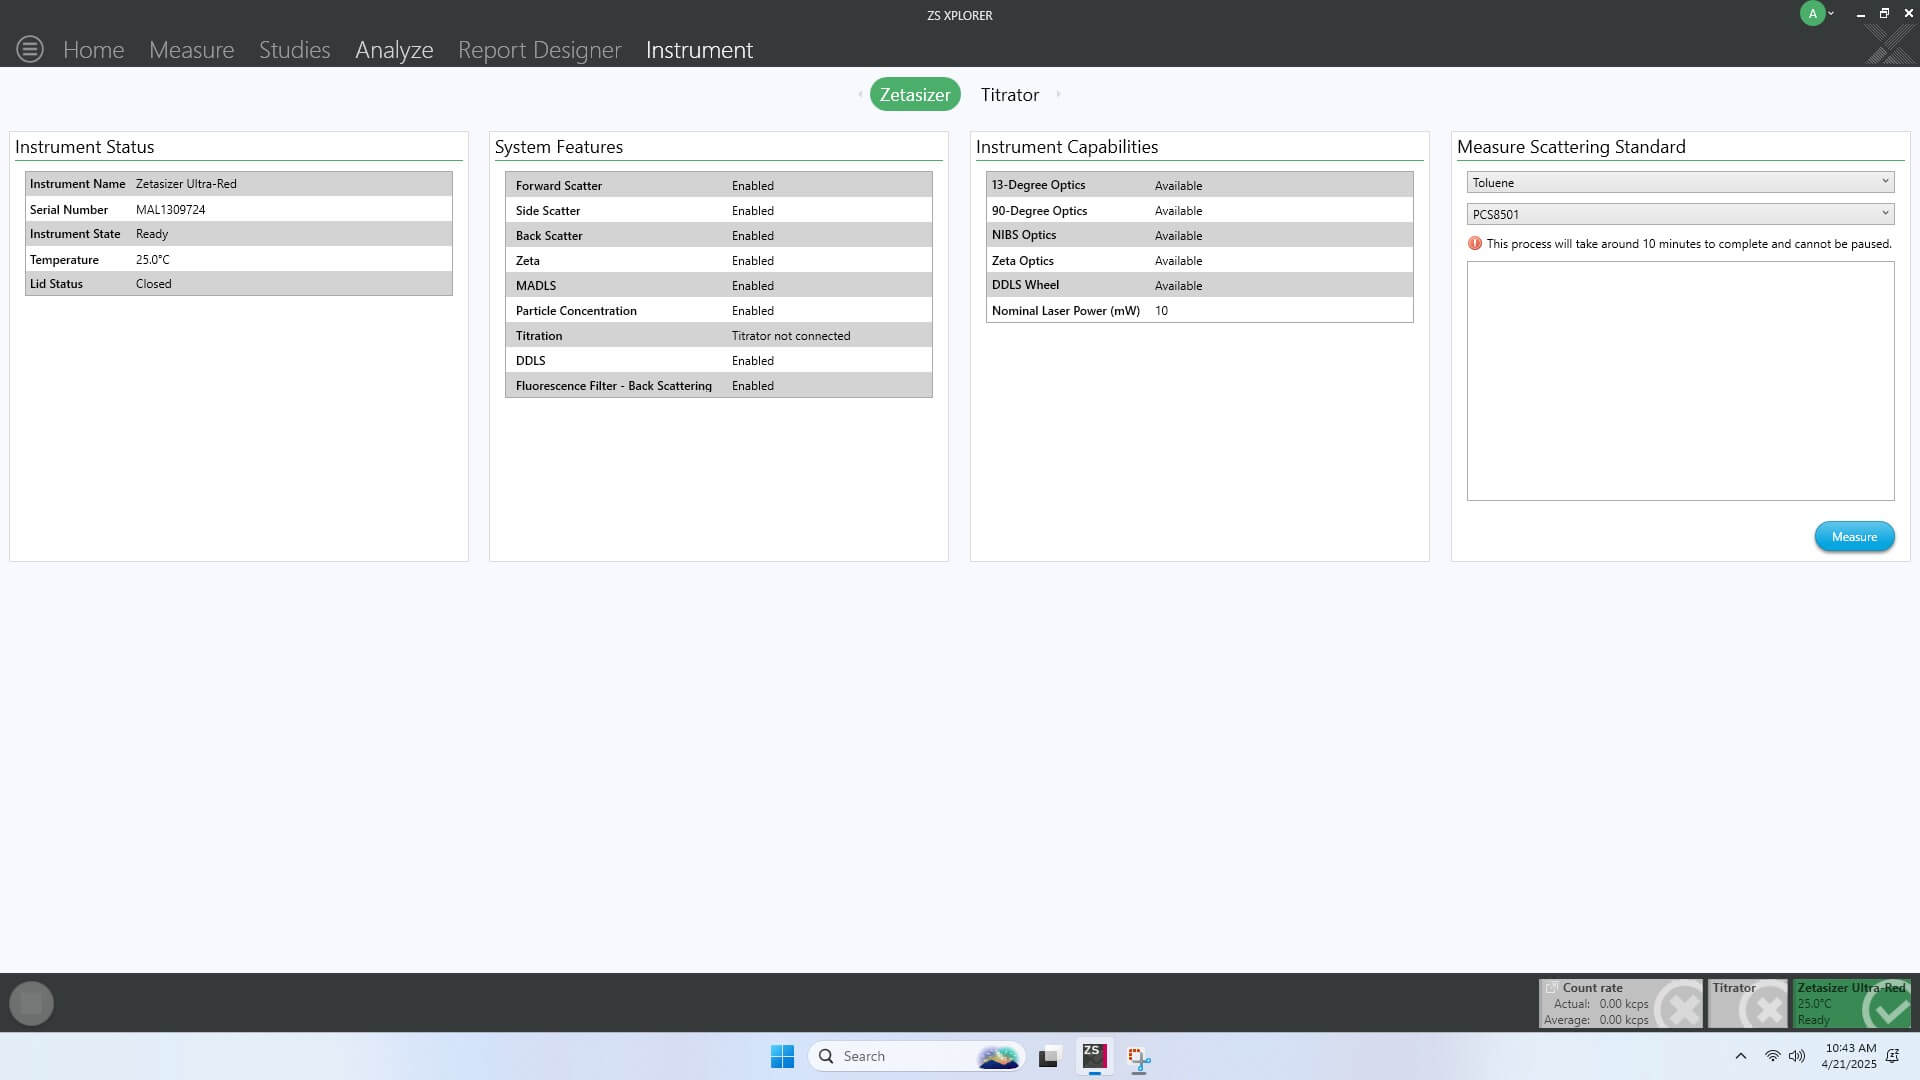Open the account dropdown arrow beside avatar
The height and width of the screenshot is (1080, 1920).
point(1831,14)
